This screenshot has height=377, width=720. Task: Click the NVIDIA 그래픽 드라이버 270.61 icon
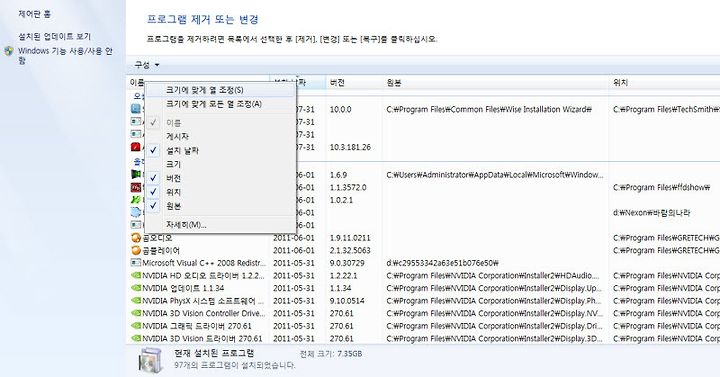click(x=135, y=326)
